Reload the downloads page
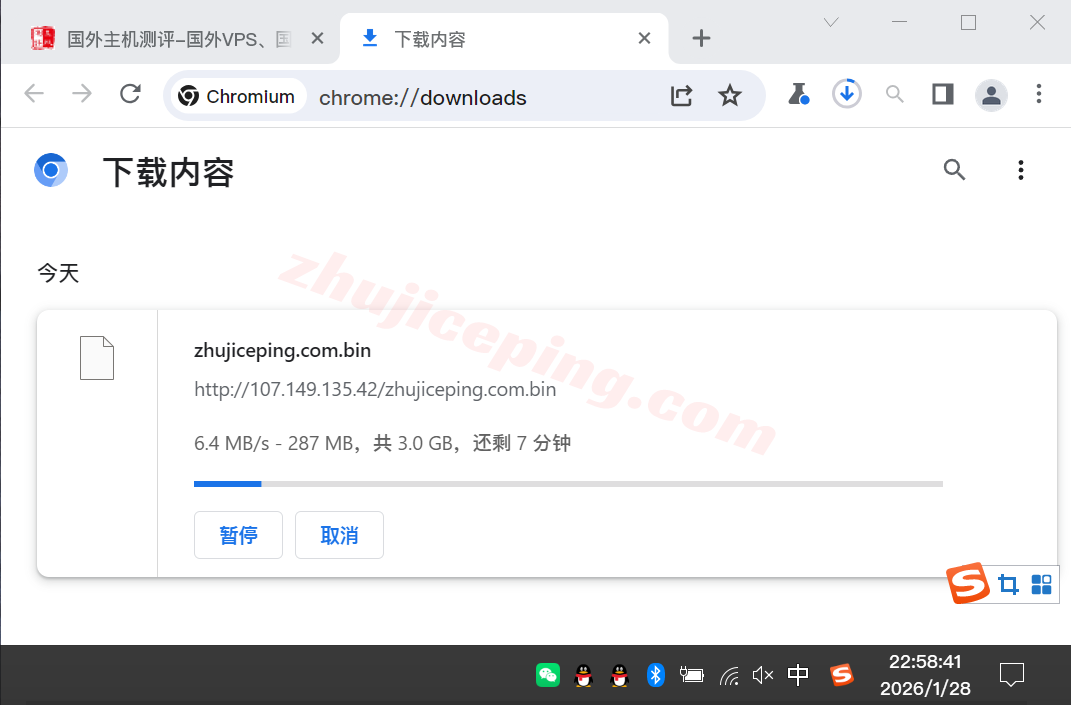The width and height of the screenshot is (1071, 705). coord(130,93)
